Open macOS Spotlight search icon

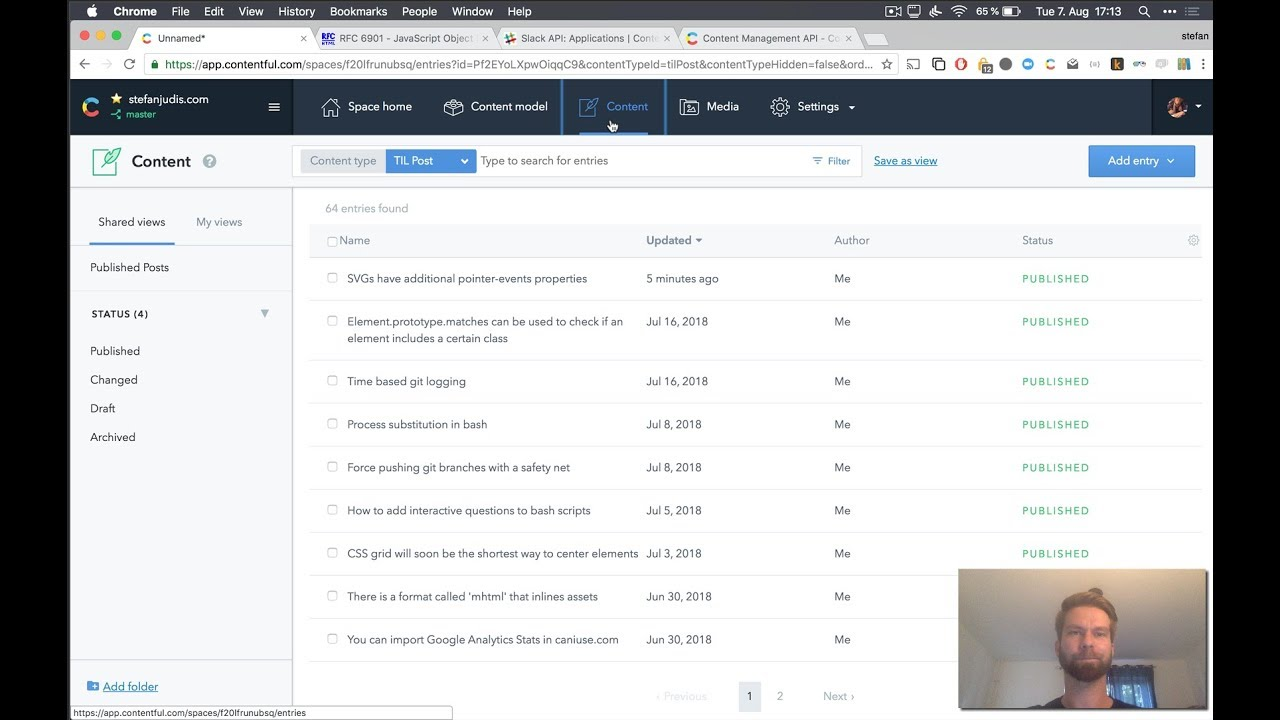coord(1144,11)
